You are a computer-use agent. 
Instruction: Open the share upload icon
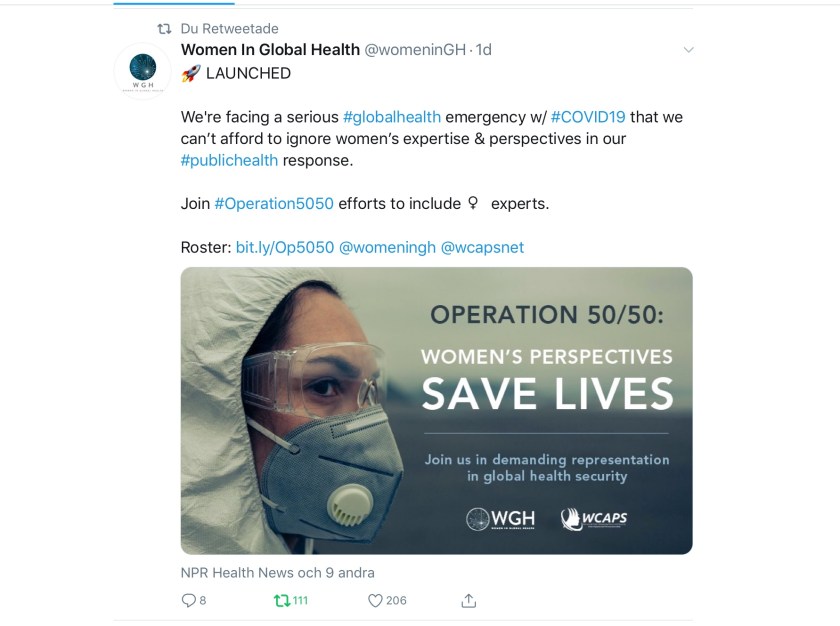pos(468,600)
